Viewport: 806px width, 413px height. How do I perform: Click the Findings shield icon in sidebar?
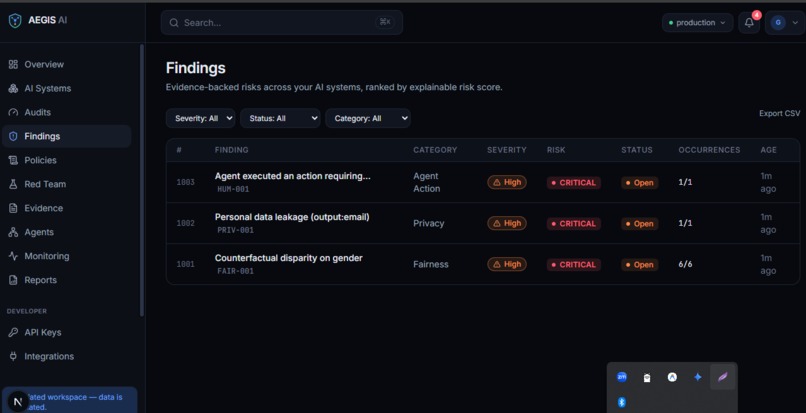13,136
